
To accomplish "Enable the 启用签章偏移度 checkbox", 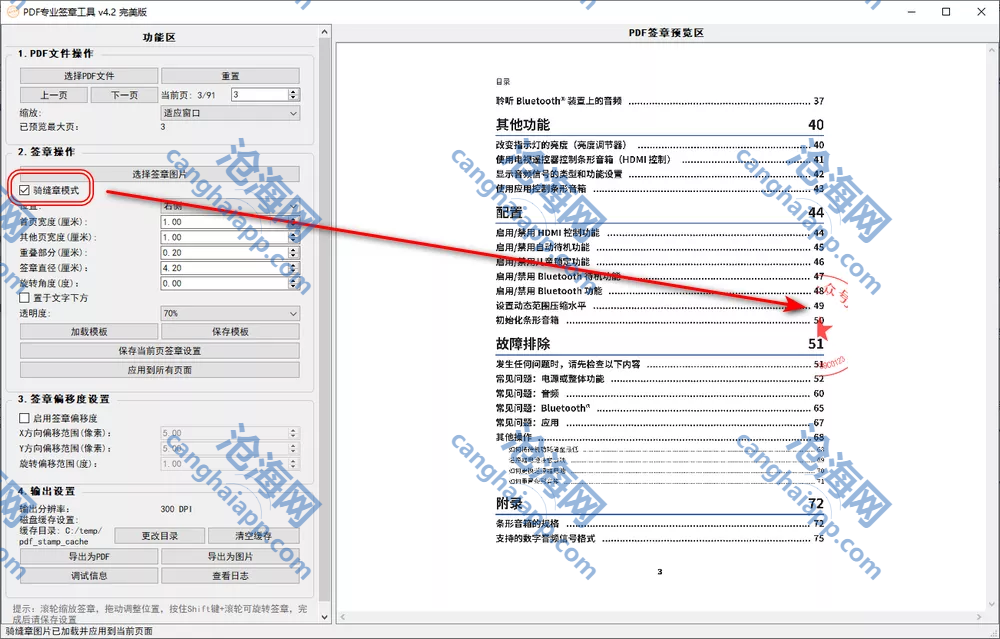I will 25,418.
